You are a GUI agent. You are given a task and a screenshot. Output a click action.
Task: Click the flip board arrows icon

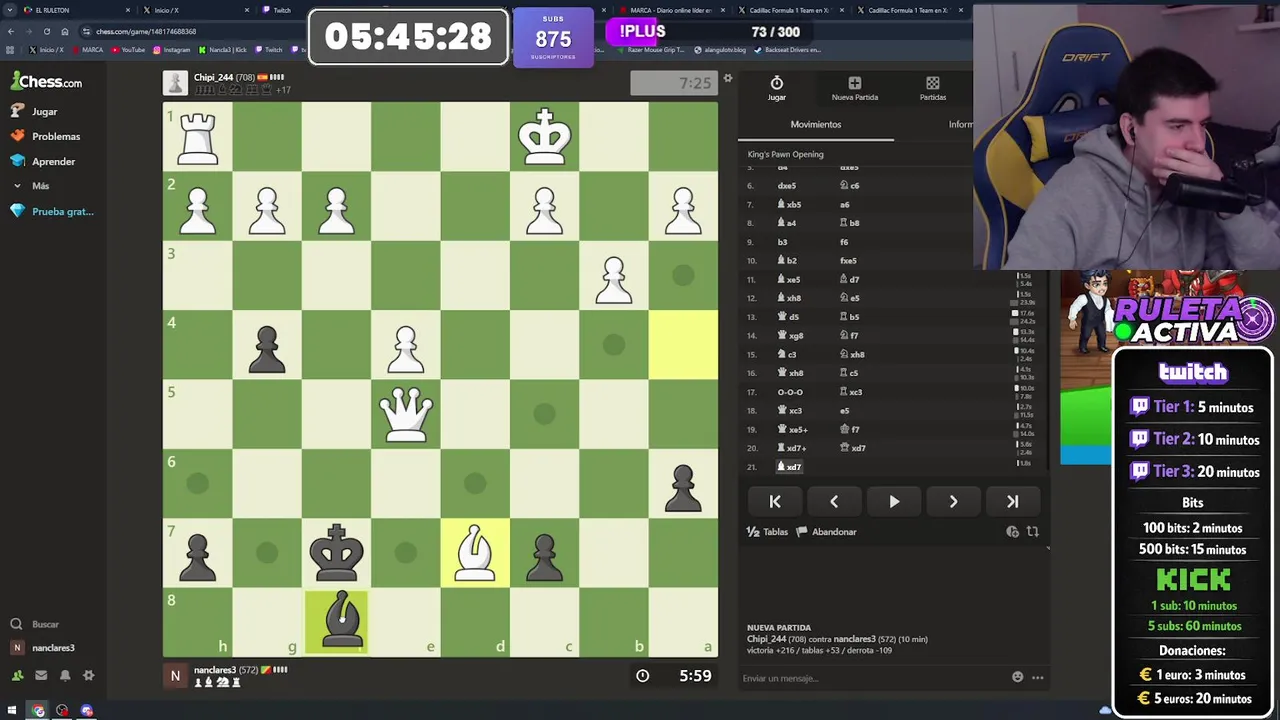tap(1033, 532)
